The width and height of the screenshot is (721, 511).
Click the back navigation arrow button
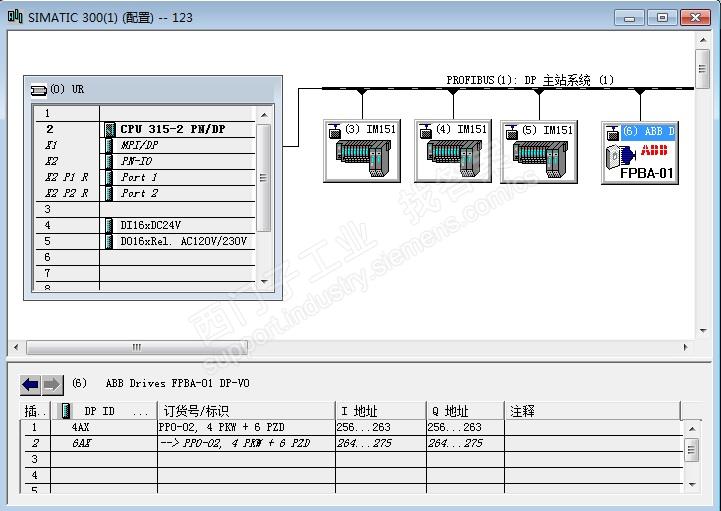(30, 385)
